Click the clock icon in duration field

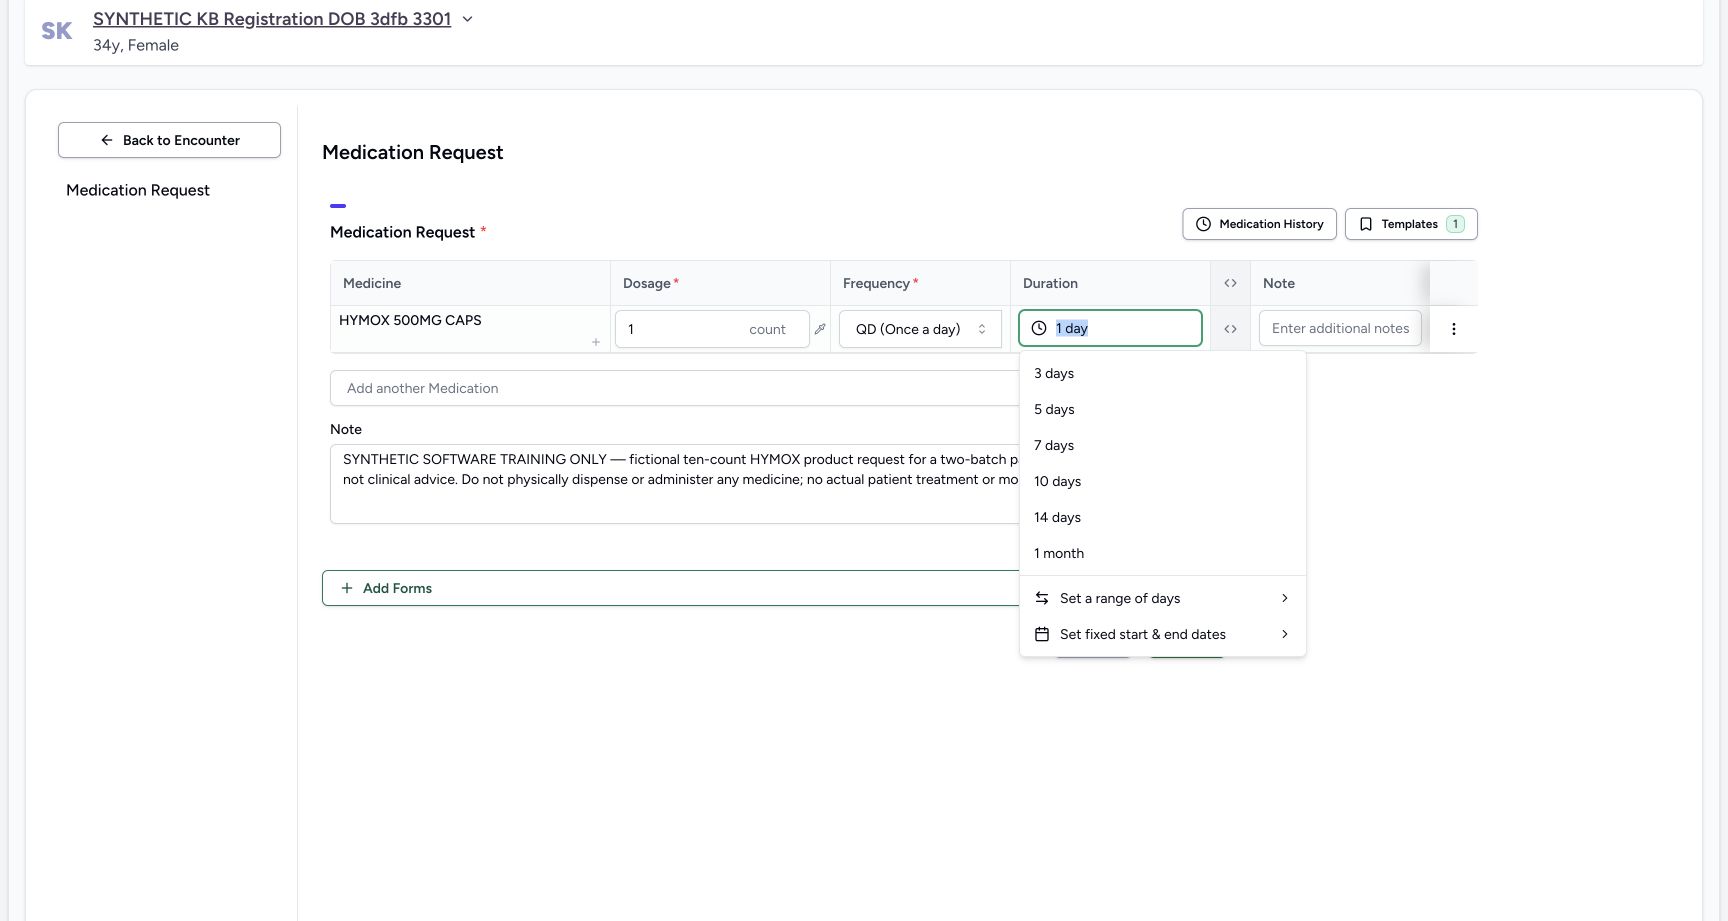click(1039, 328)
